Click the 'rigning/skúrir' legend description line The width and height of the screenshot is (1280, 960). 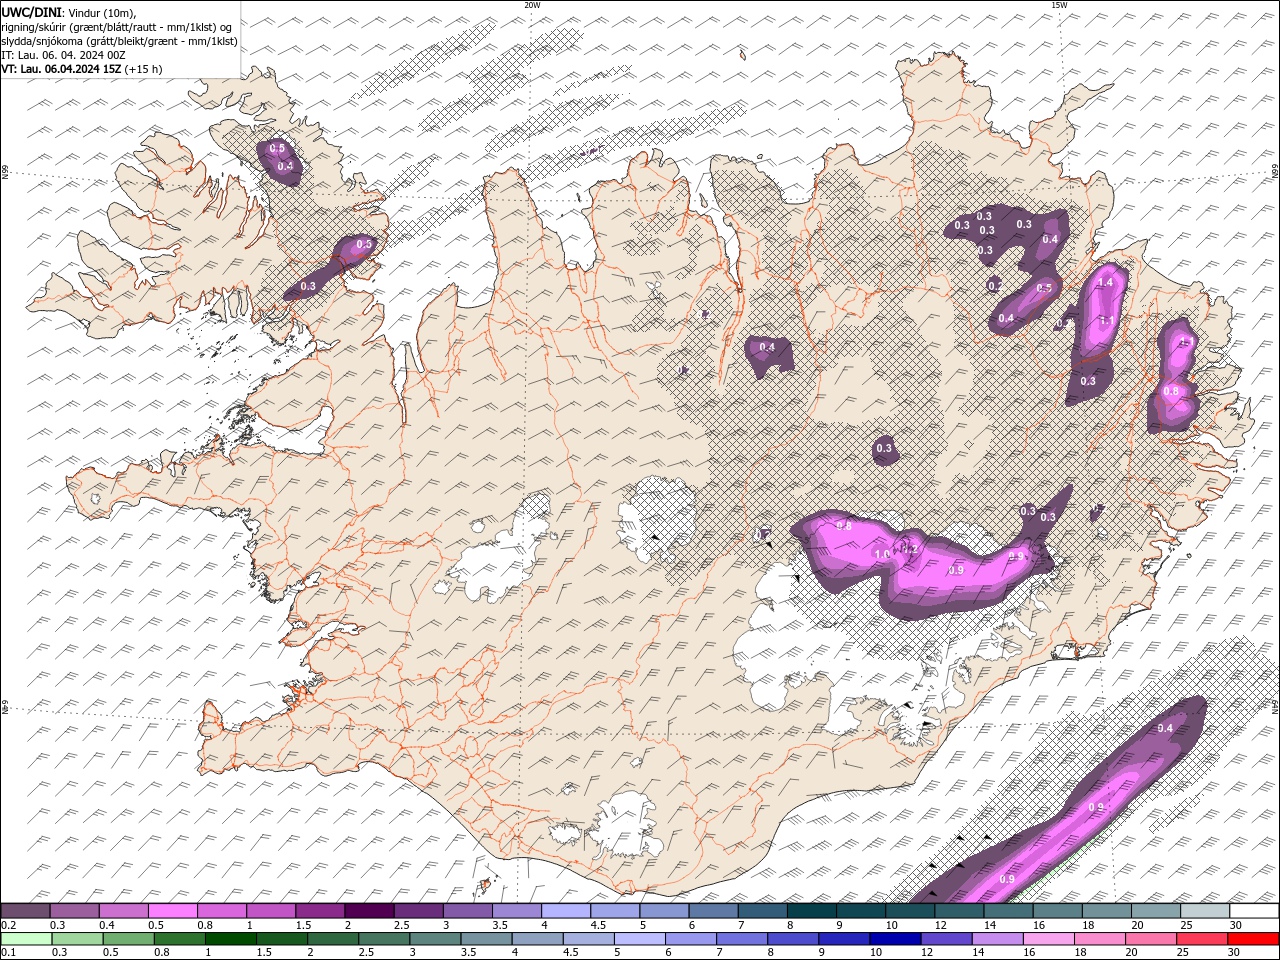117,27
